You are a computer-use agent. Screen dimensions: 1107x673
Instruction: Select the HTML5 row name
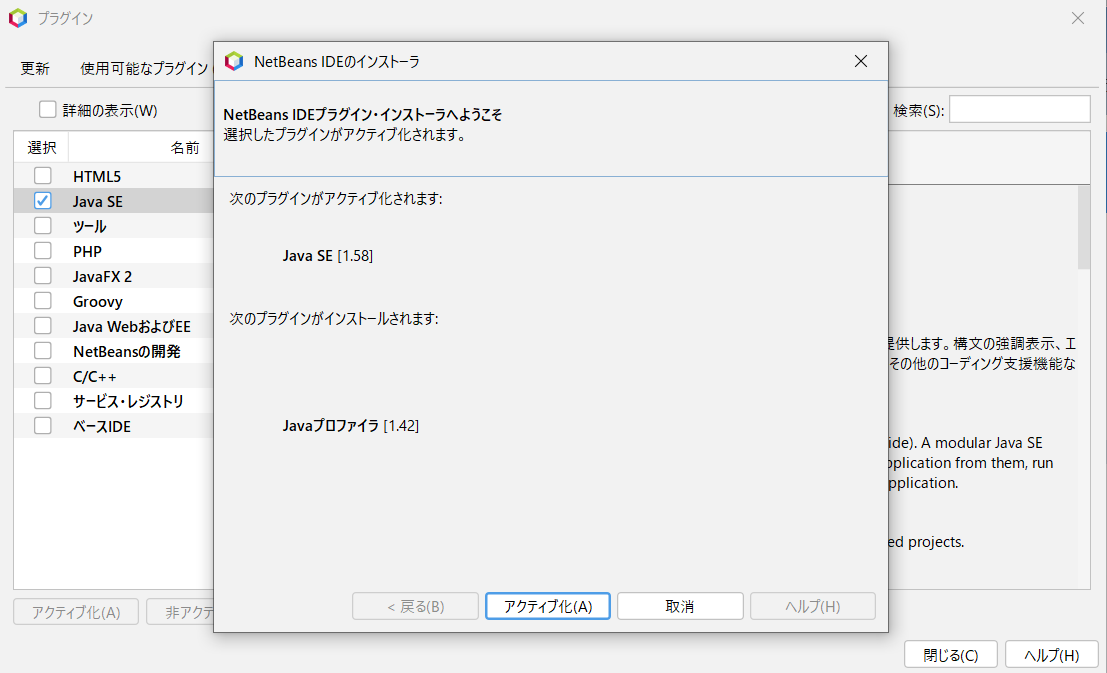point(97,176)
